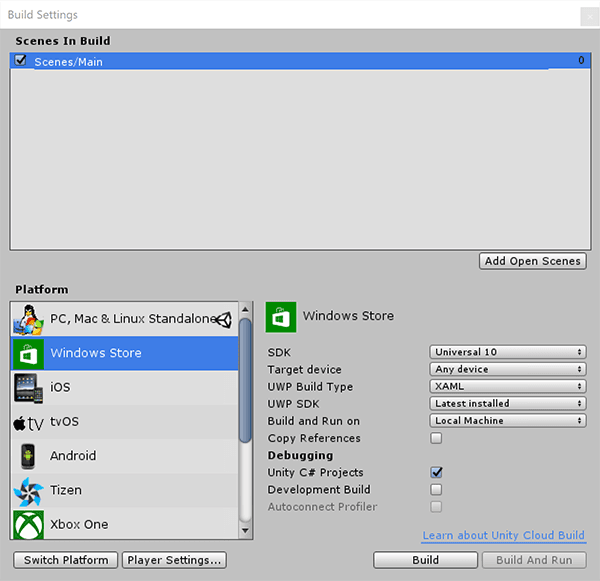Click the Add Open Scenes button

point(533,261)
